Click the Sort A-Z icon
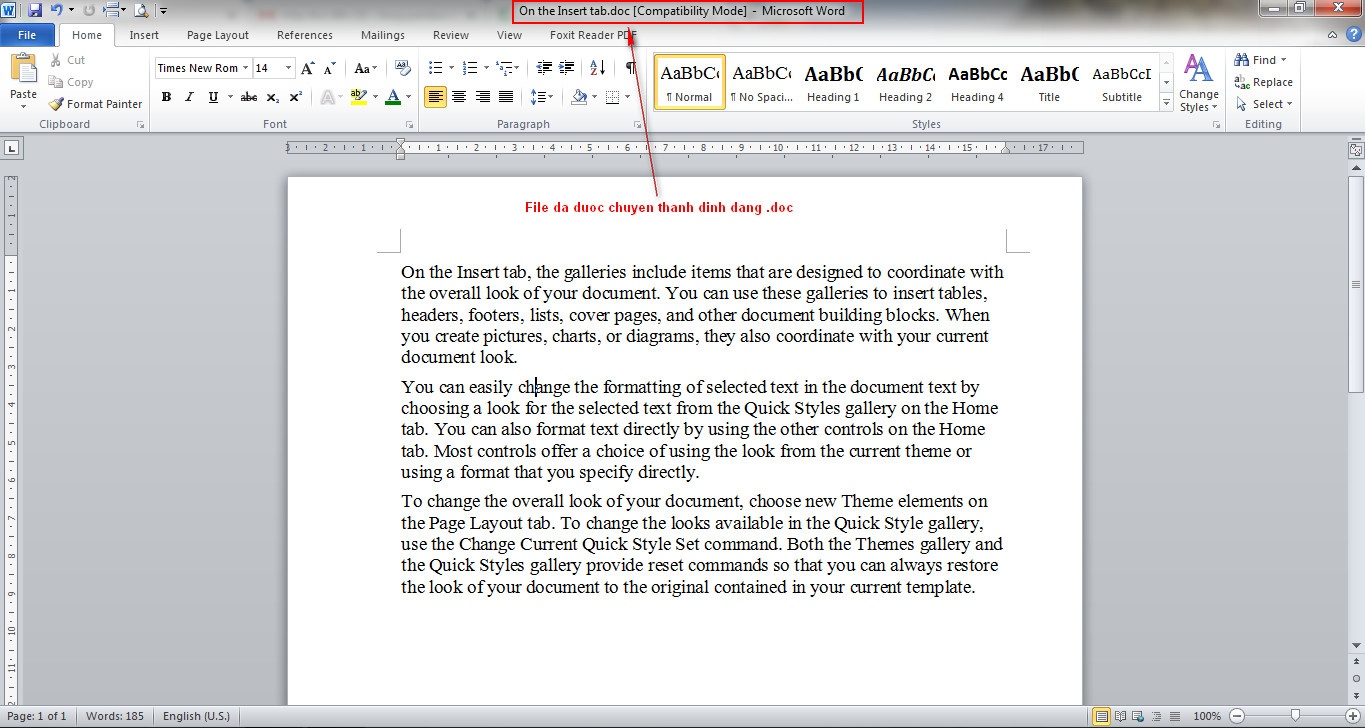The width and height of the screenshot is (1365, 728). [597, 68]
